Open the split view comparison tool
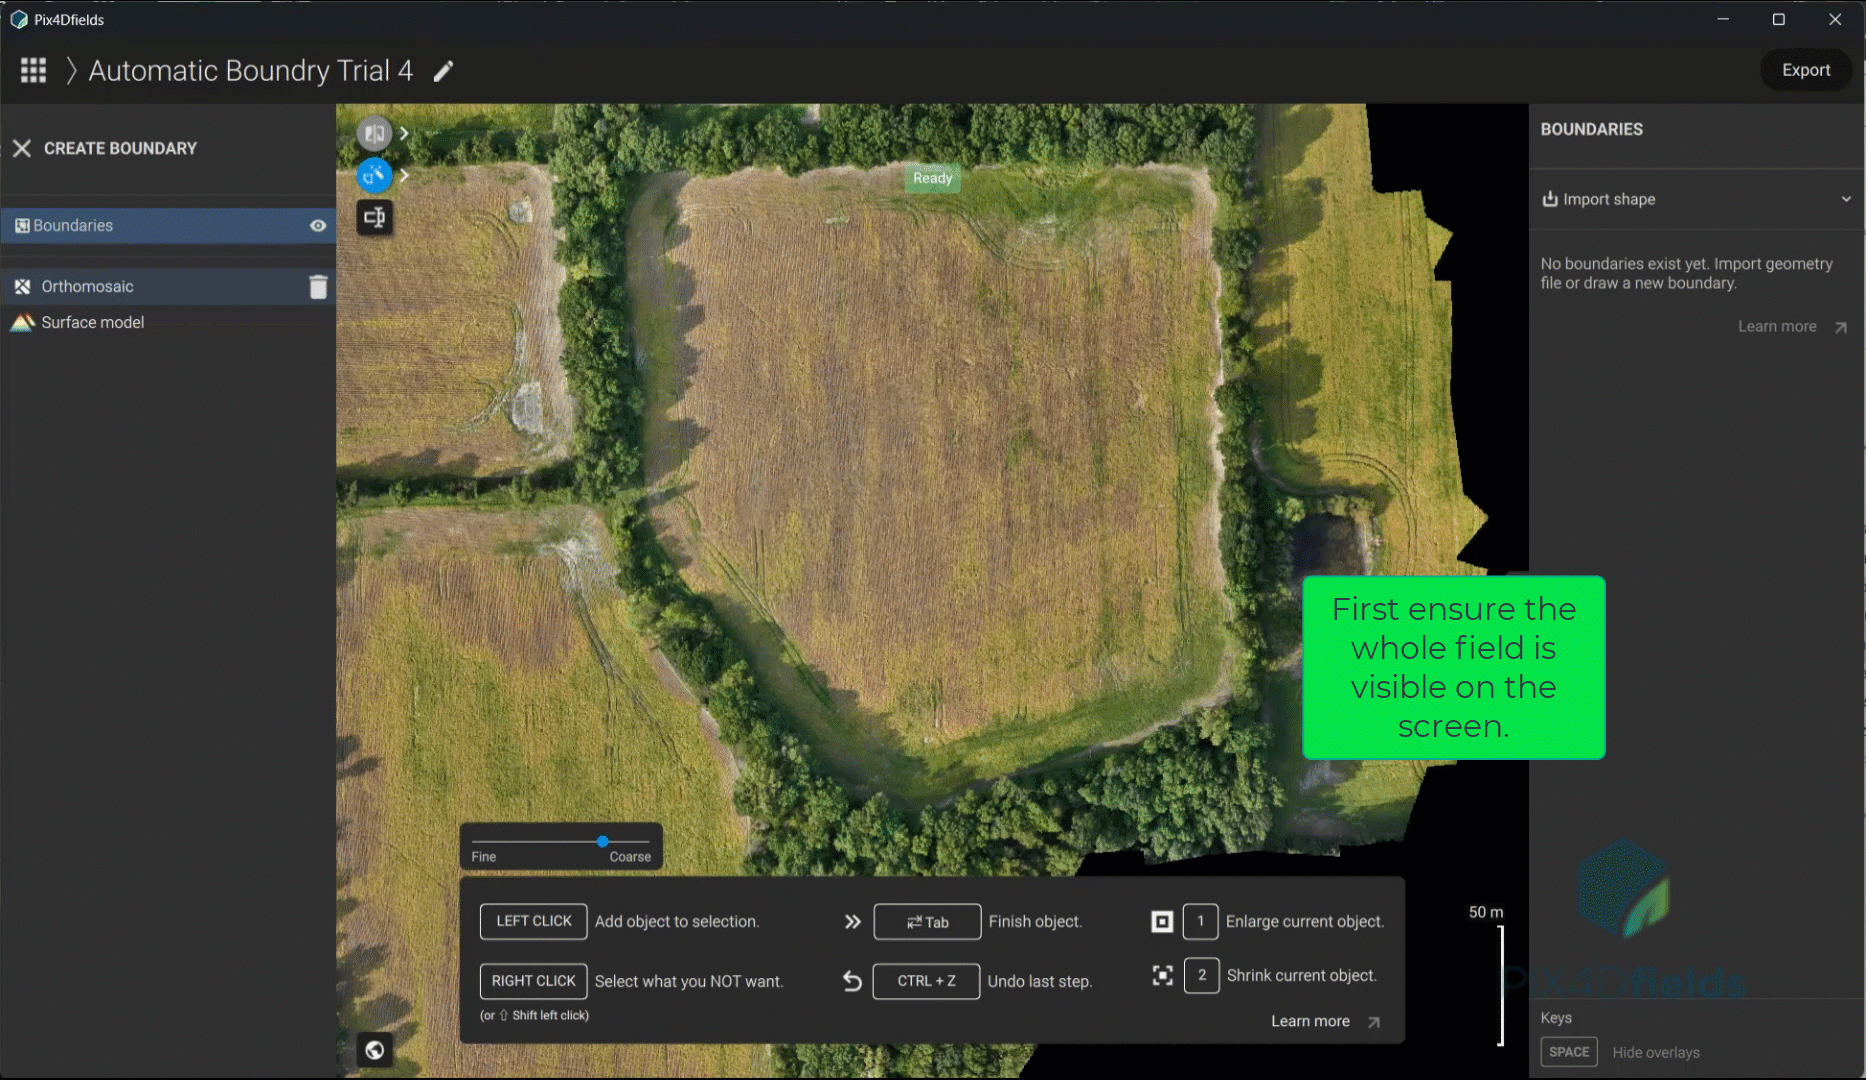 (x=374, y=132)
